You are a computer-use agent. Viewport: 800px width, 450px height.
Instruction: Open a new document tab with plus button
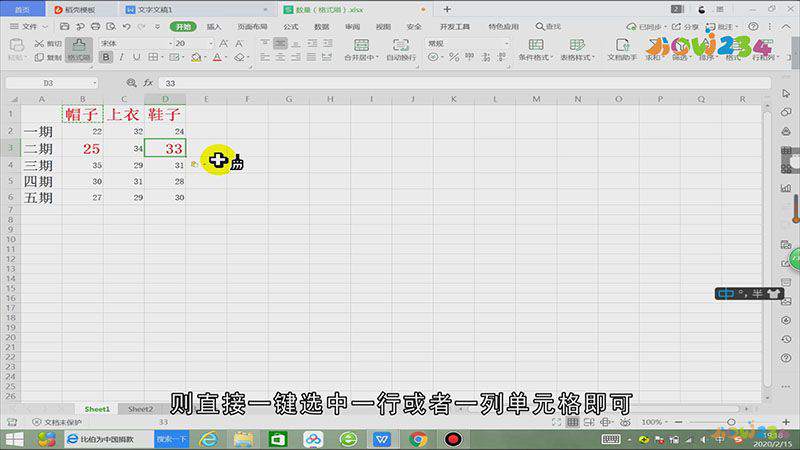[447, 9]
